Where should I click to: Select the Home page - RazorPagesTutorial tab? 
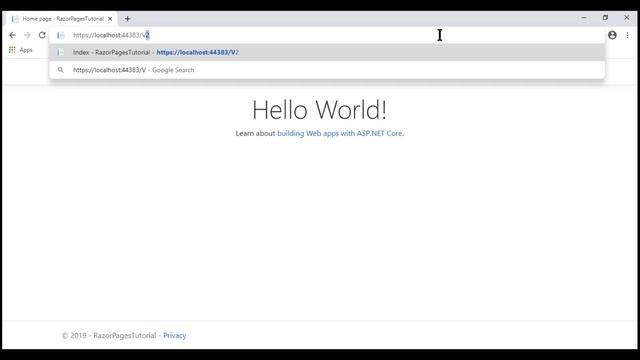pyautogui.click(x=61, y=19)
